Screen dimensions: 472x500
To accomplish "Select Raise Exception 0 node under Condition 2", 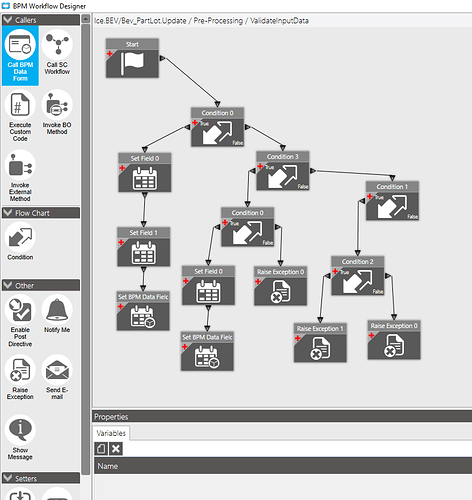I will [x=394, y=340].
